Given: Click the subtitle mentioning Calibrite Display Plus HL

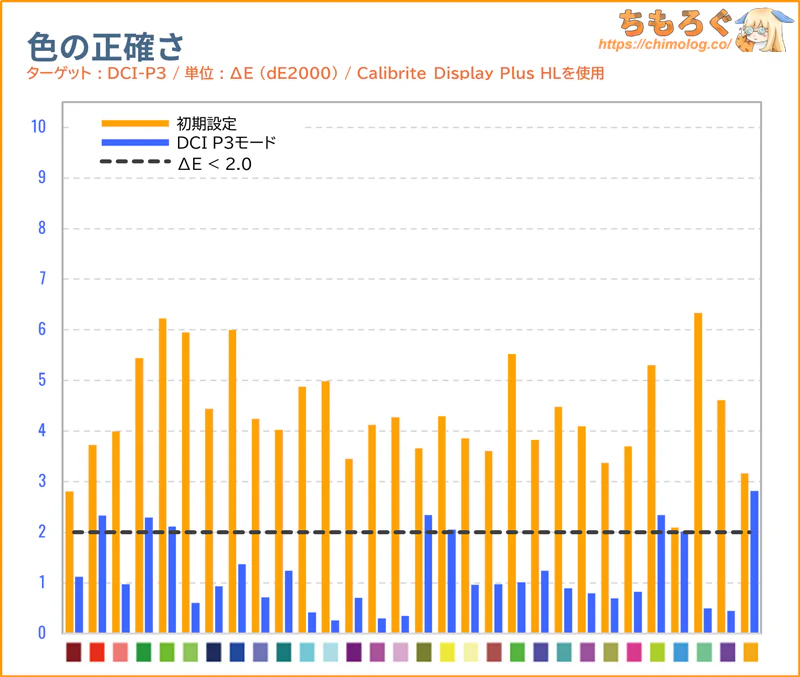Looking at the screenshot, I should pyautogui.click(x=315, y=74).
